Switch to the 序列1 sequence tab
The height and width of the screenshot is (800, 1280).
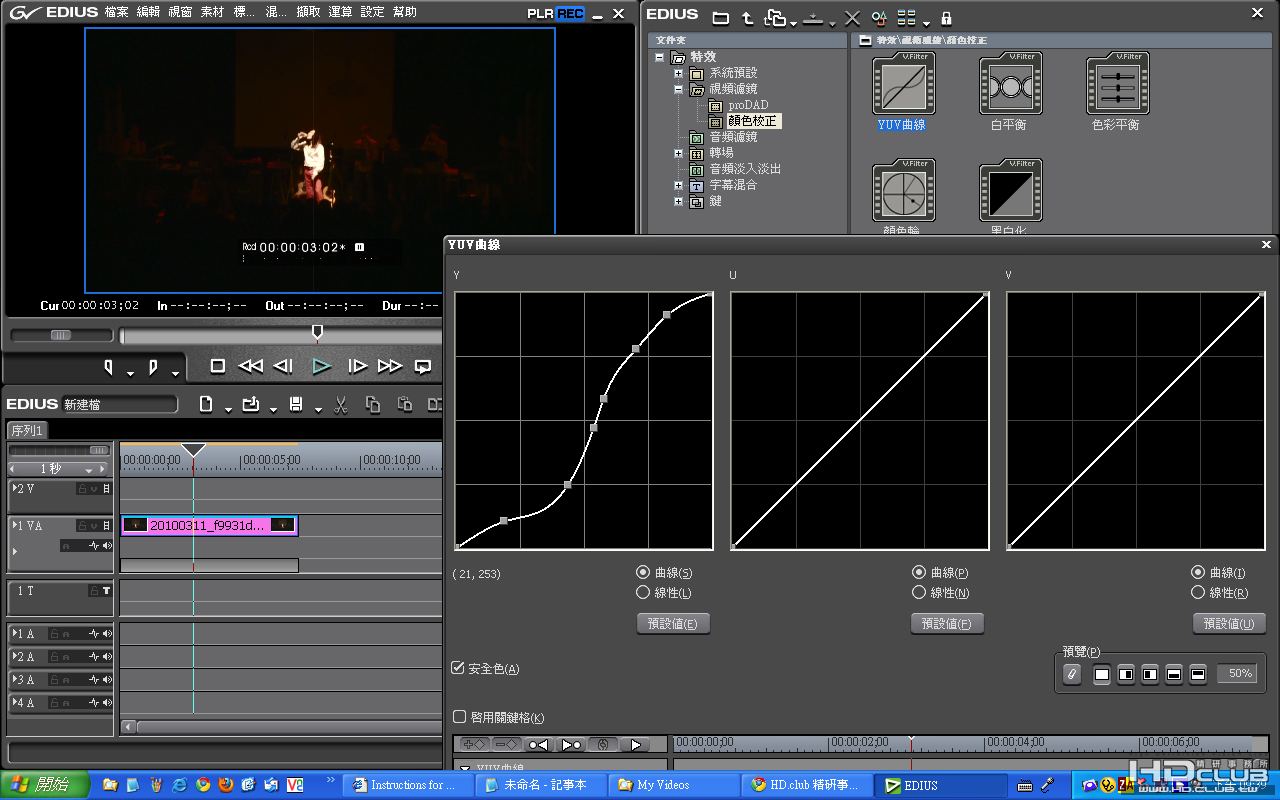click(27, 430)
